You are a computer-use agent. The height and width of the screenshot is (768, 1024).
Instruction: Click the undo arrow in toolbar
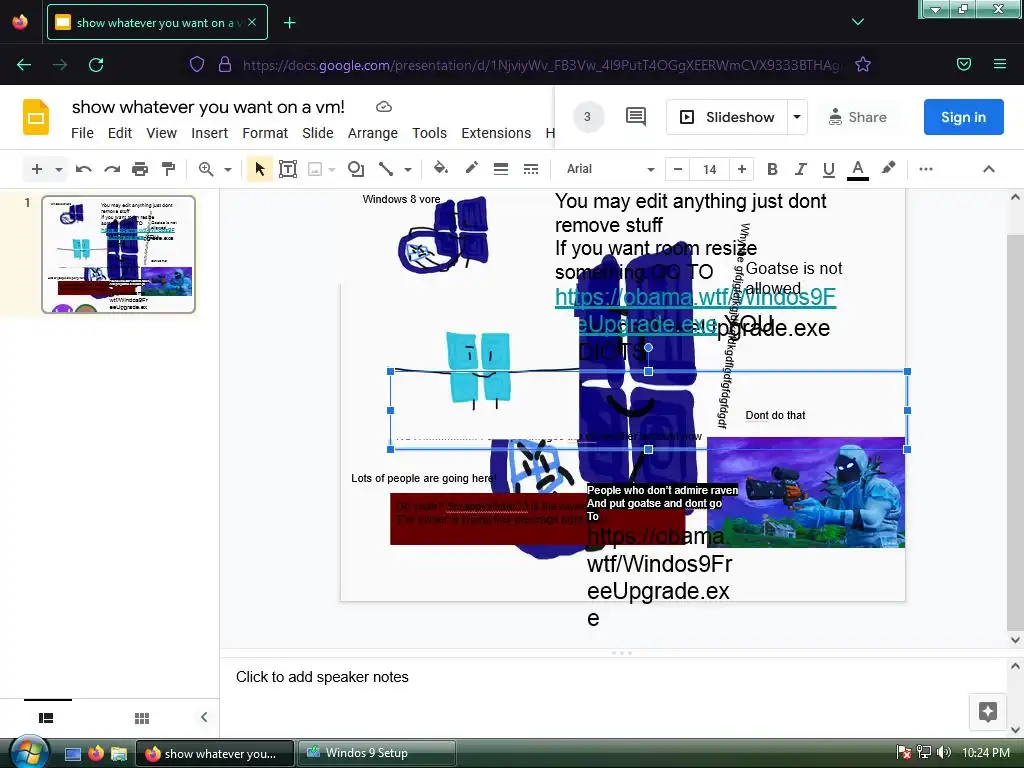83,169
